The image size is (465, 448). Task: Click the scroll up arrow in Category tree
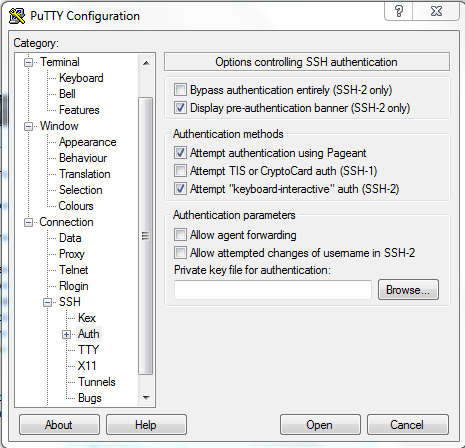pyautogui.click(x=146, y=63)
